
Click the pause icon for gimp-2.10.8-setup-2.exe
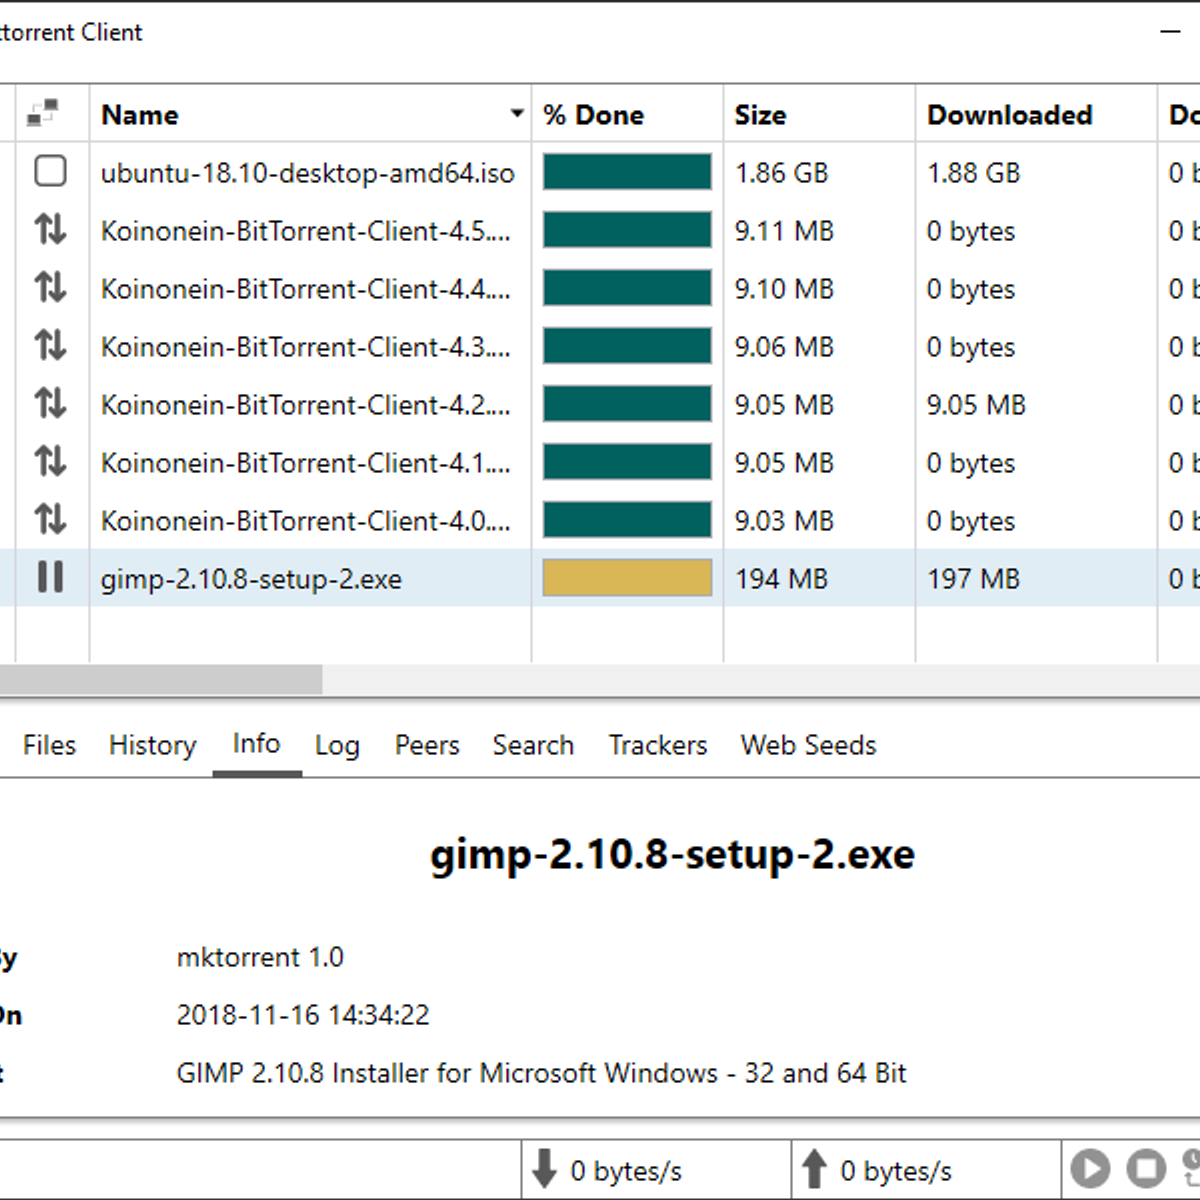tap(50, 577)
